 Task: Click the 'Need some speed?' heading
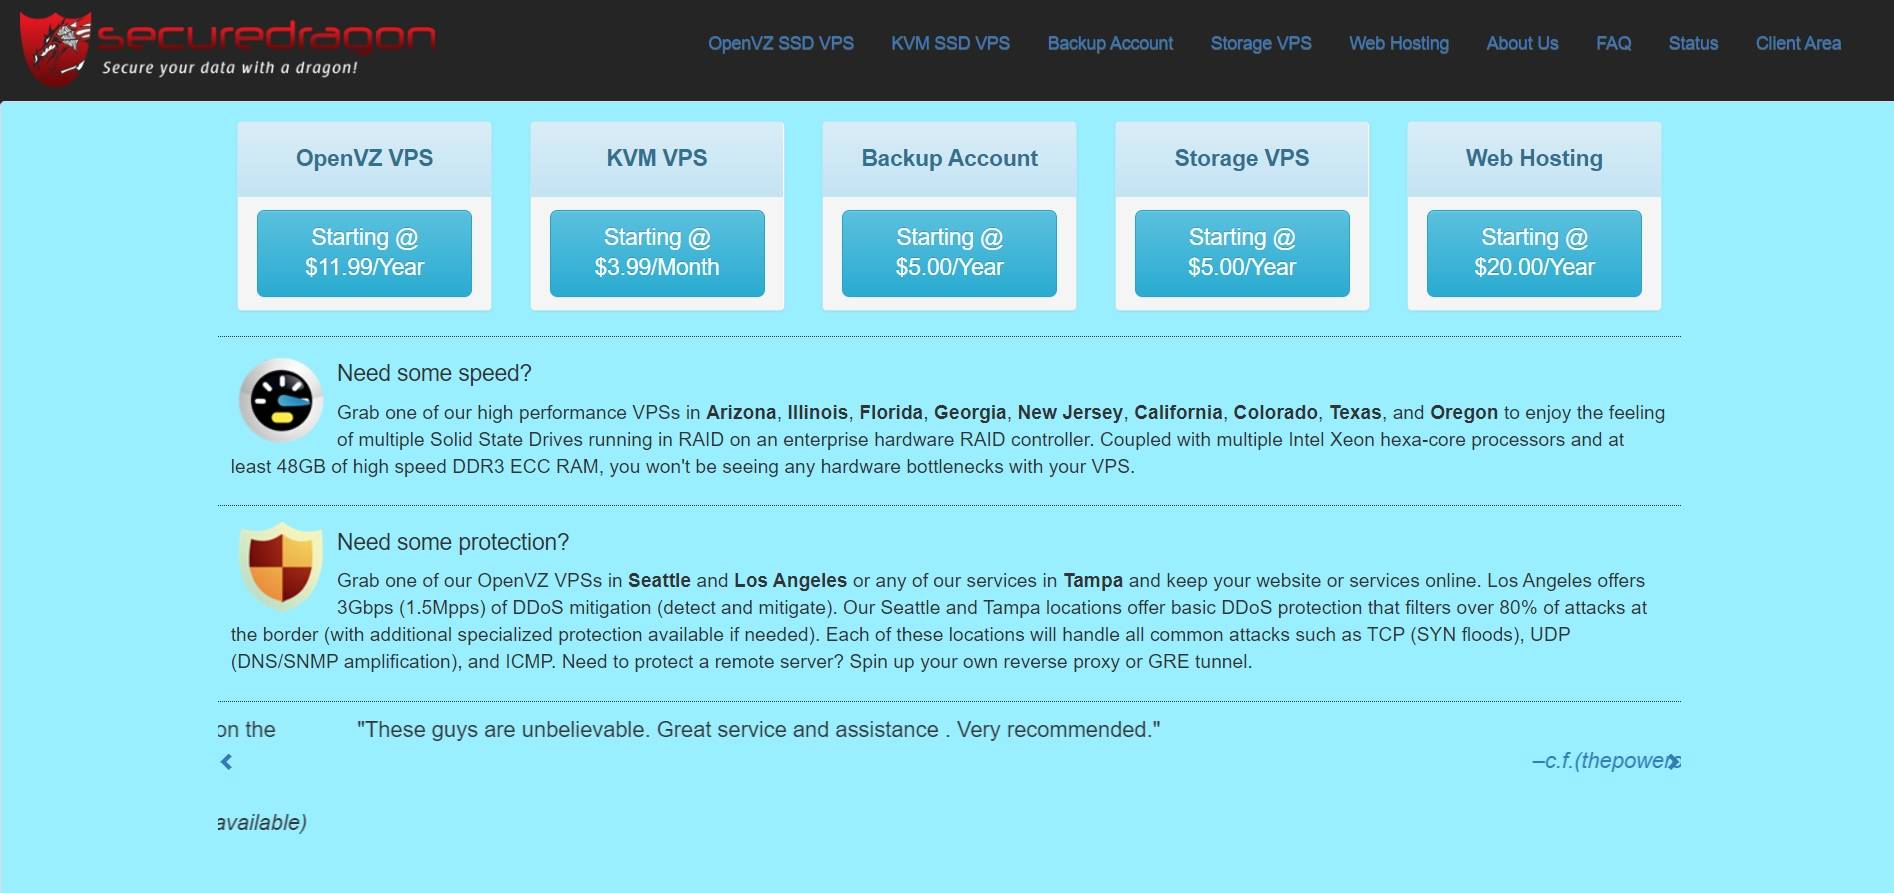tap(434, 373)
